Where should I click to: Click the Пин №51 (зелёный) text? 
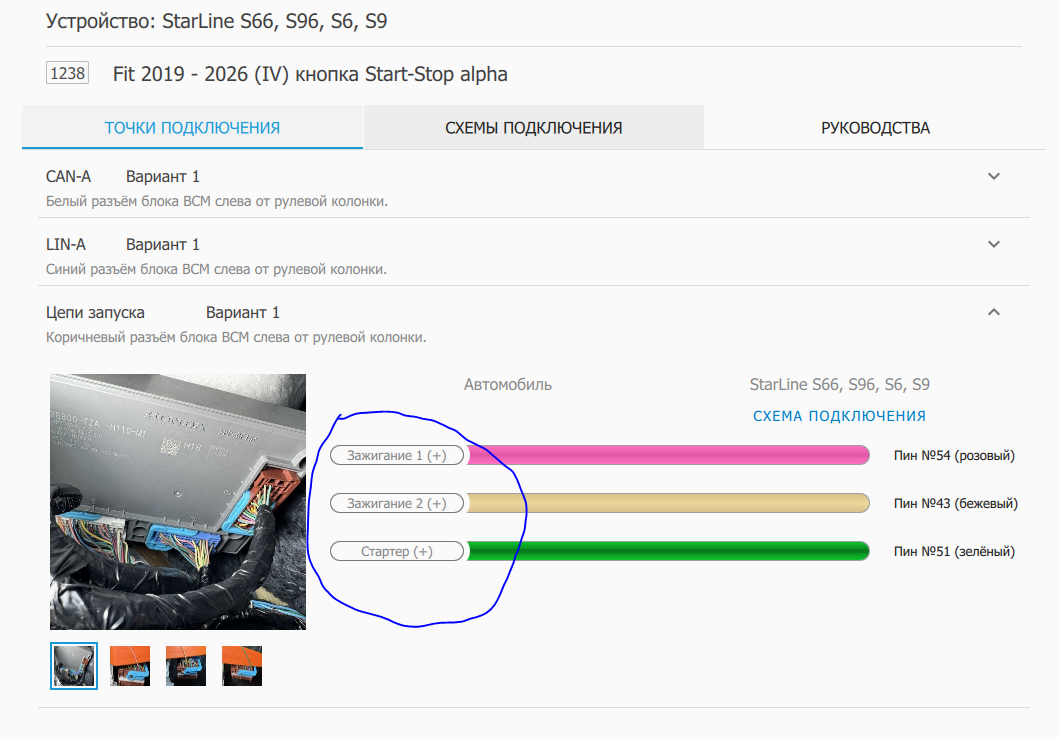pos(954,552)
